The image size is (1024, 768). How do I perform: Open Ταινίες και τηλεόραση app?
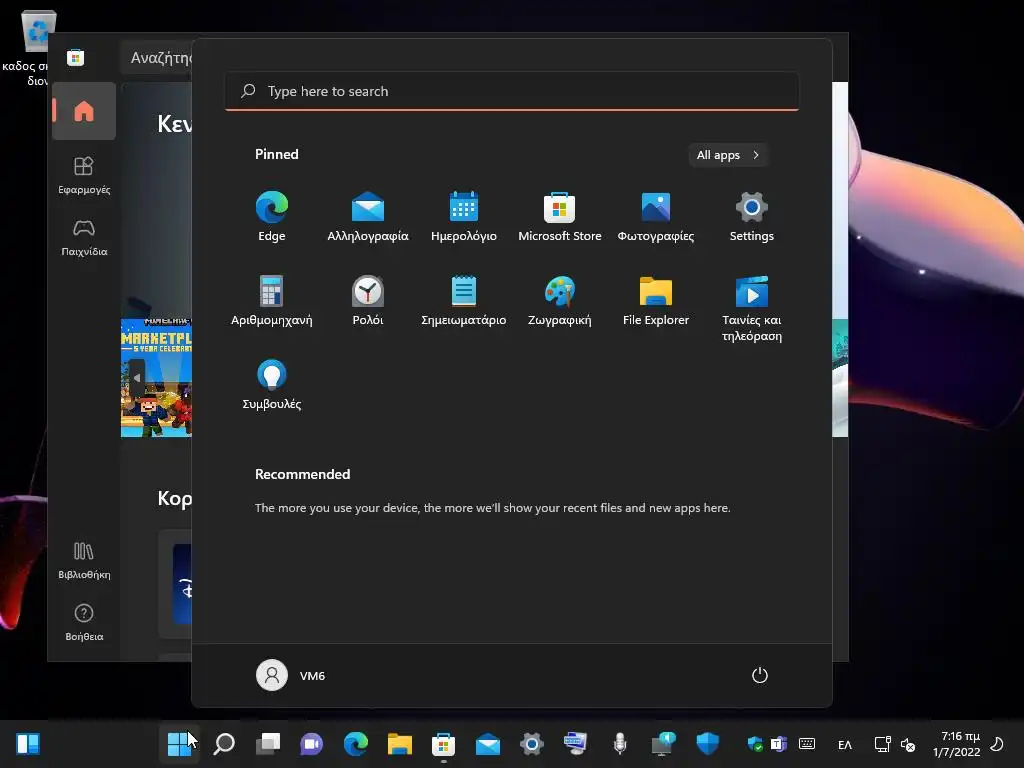click(752, 309)
